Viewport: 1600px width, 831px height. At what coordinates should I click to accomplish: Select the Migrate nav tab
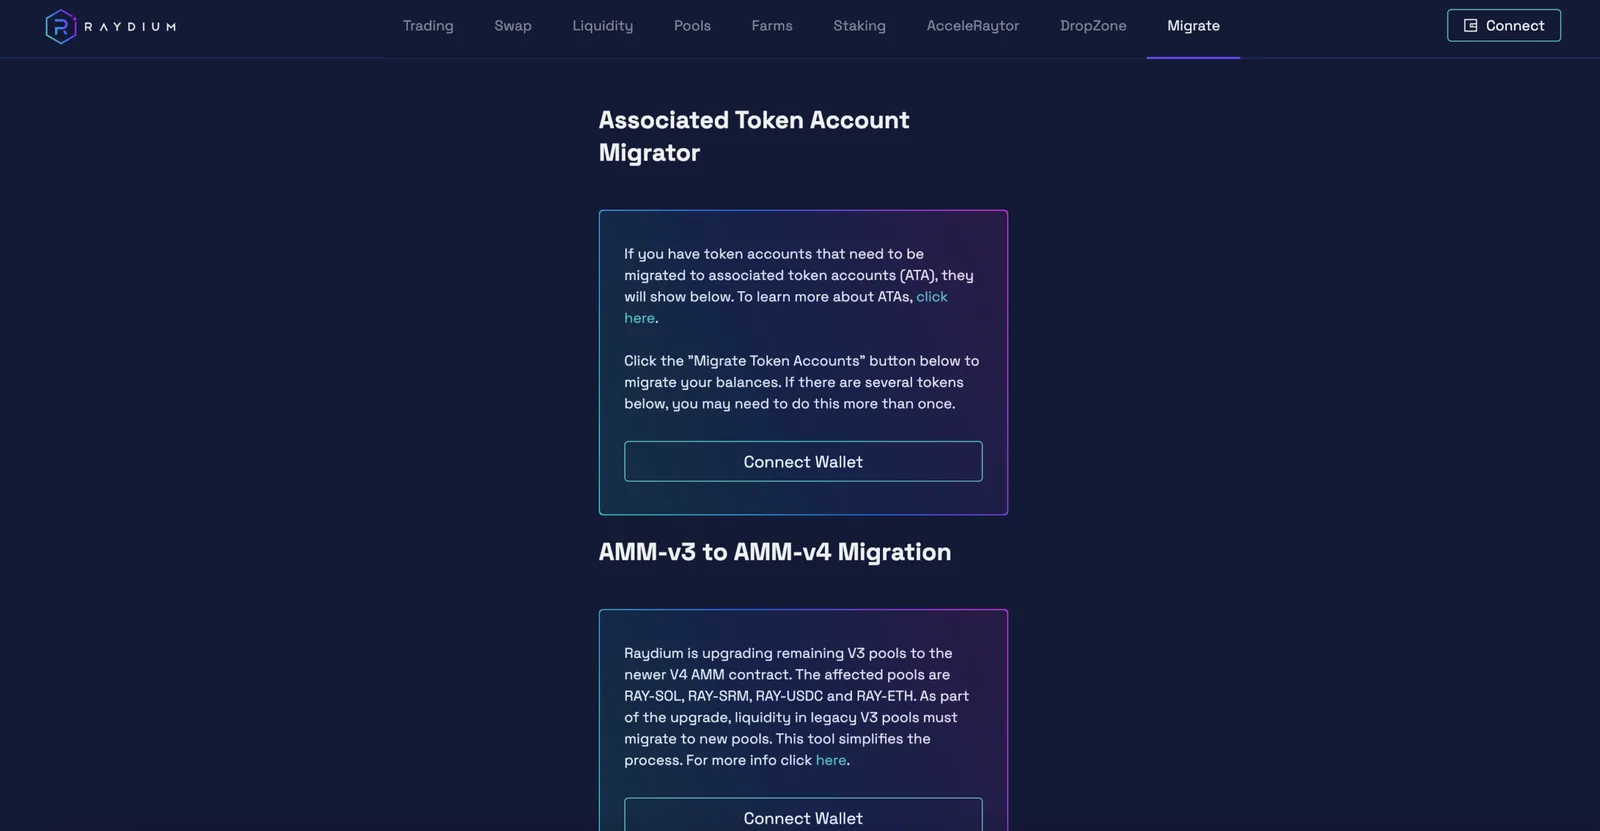coord(1193,26)
